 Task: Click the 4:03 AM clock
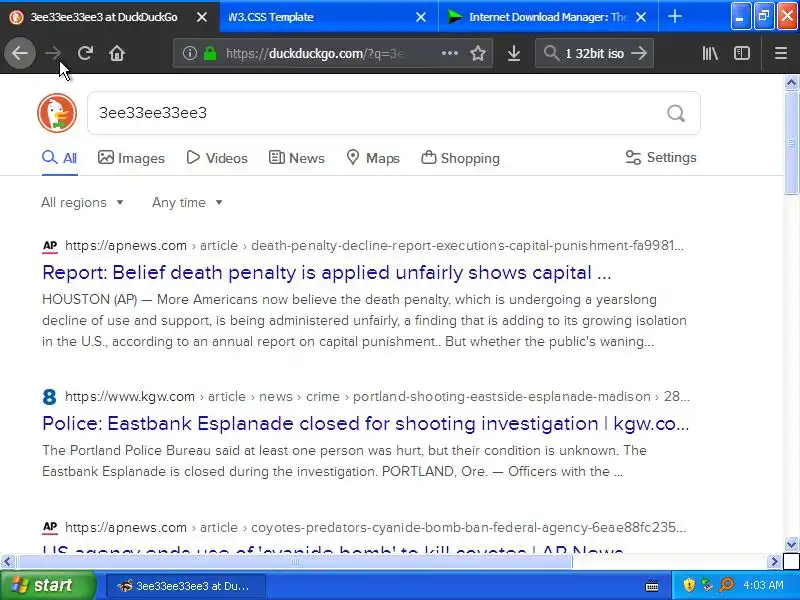763,585
